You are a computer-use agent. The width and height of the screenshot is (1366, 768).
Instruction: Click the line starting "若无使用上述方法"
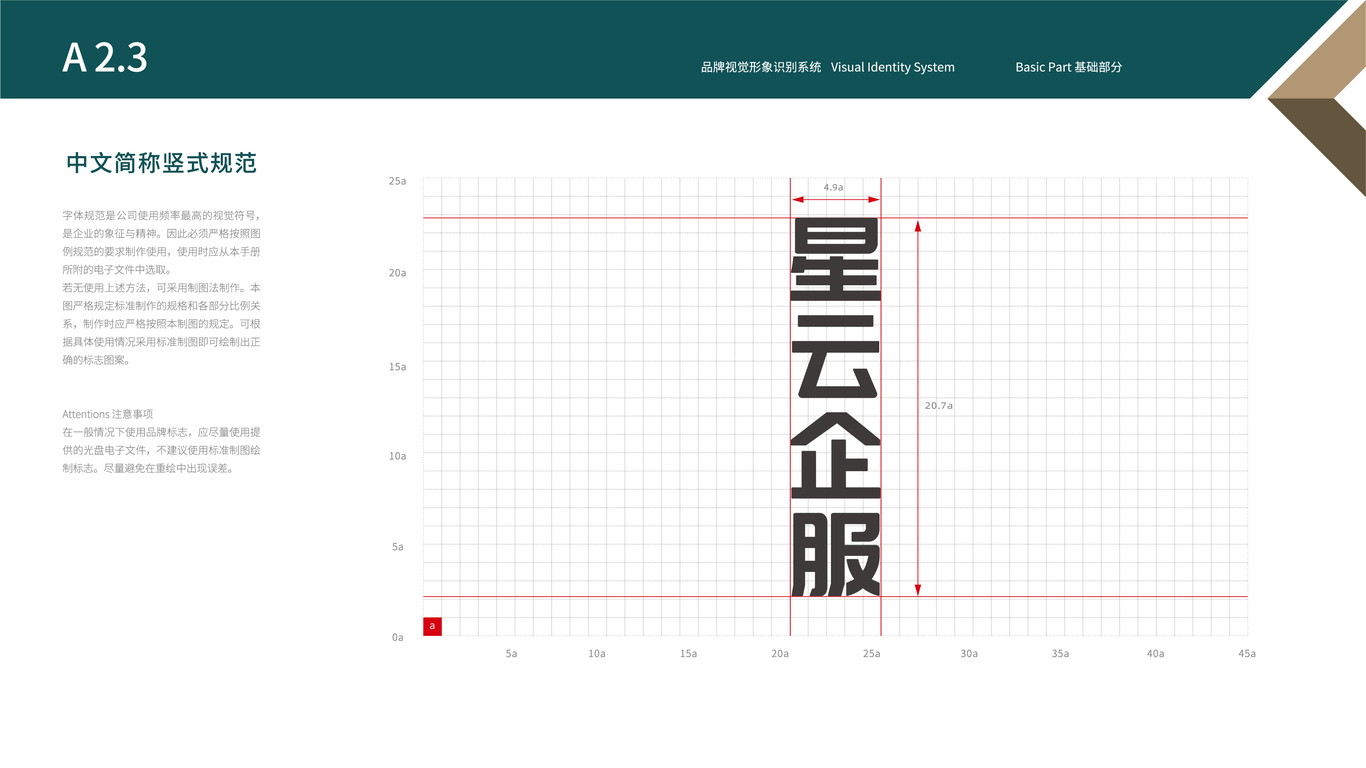[x=162, y=288]
